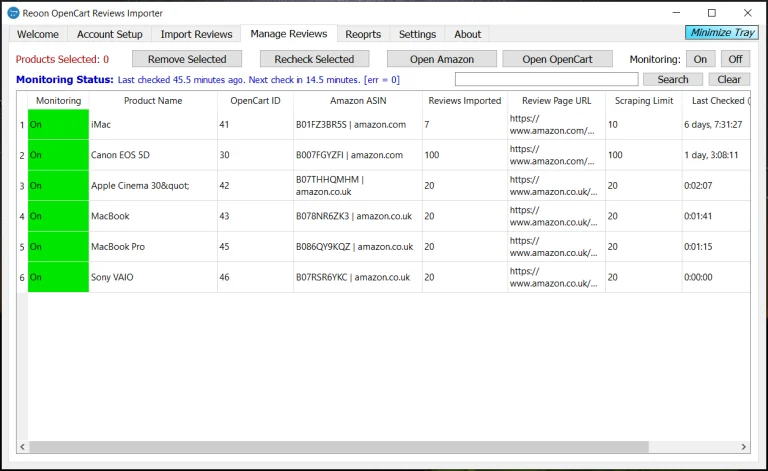This screenshot has width=768, height=471.
Task: Toggle monitoring cell for iMac row
Action: pos(58,124)
